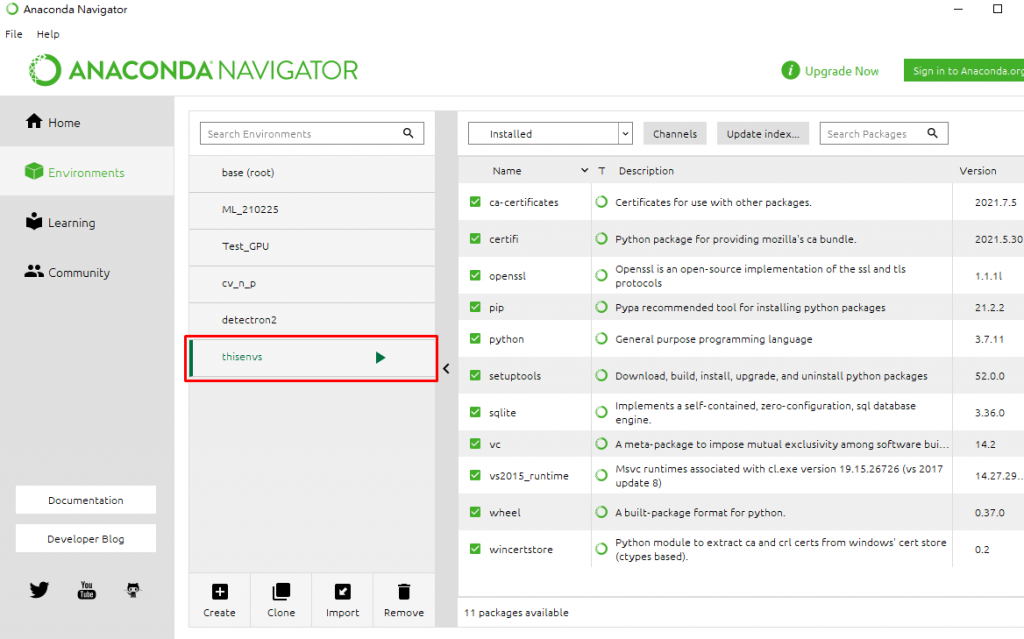Toggle the pip checkbox
1024x639 pixels.
(475, 306)
